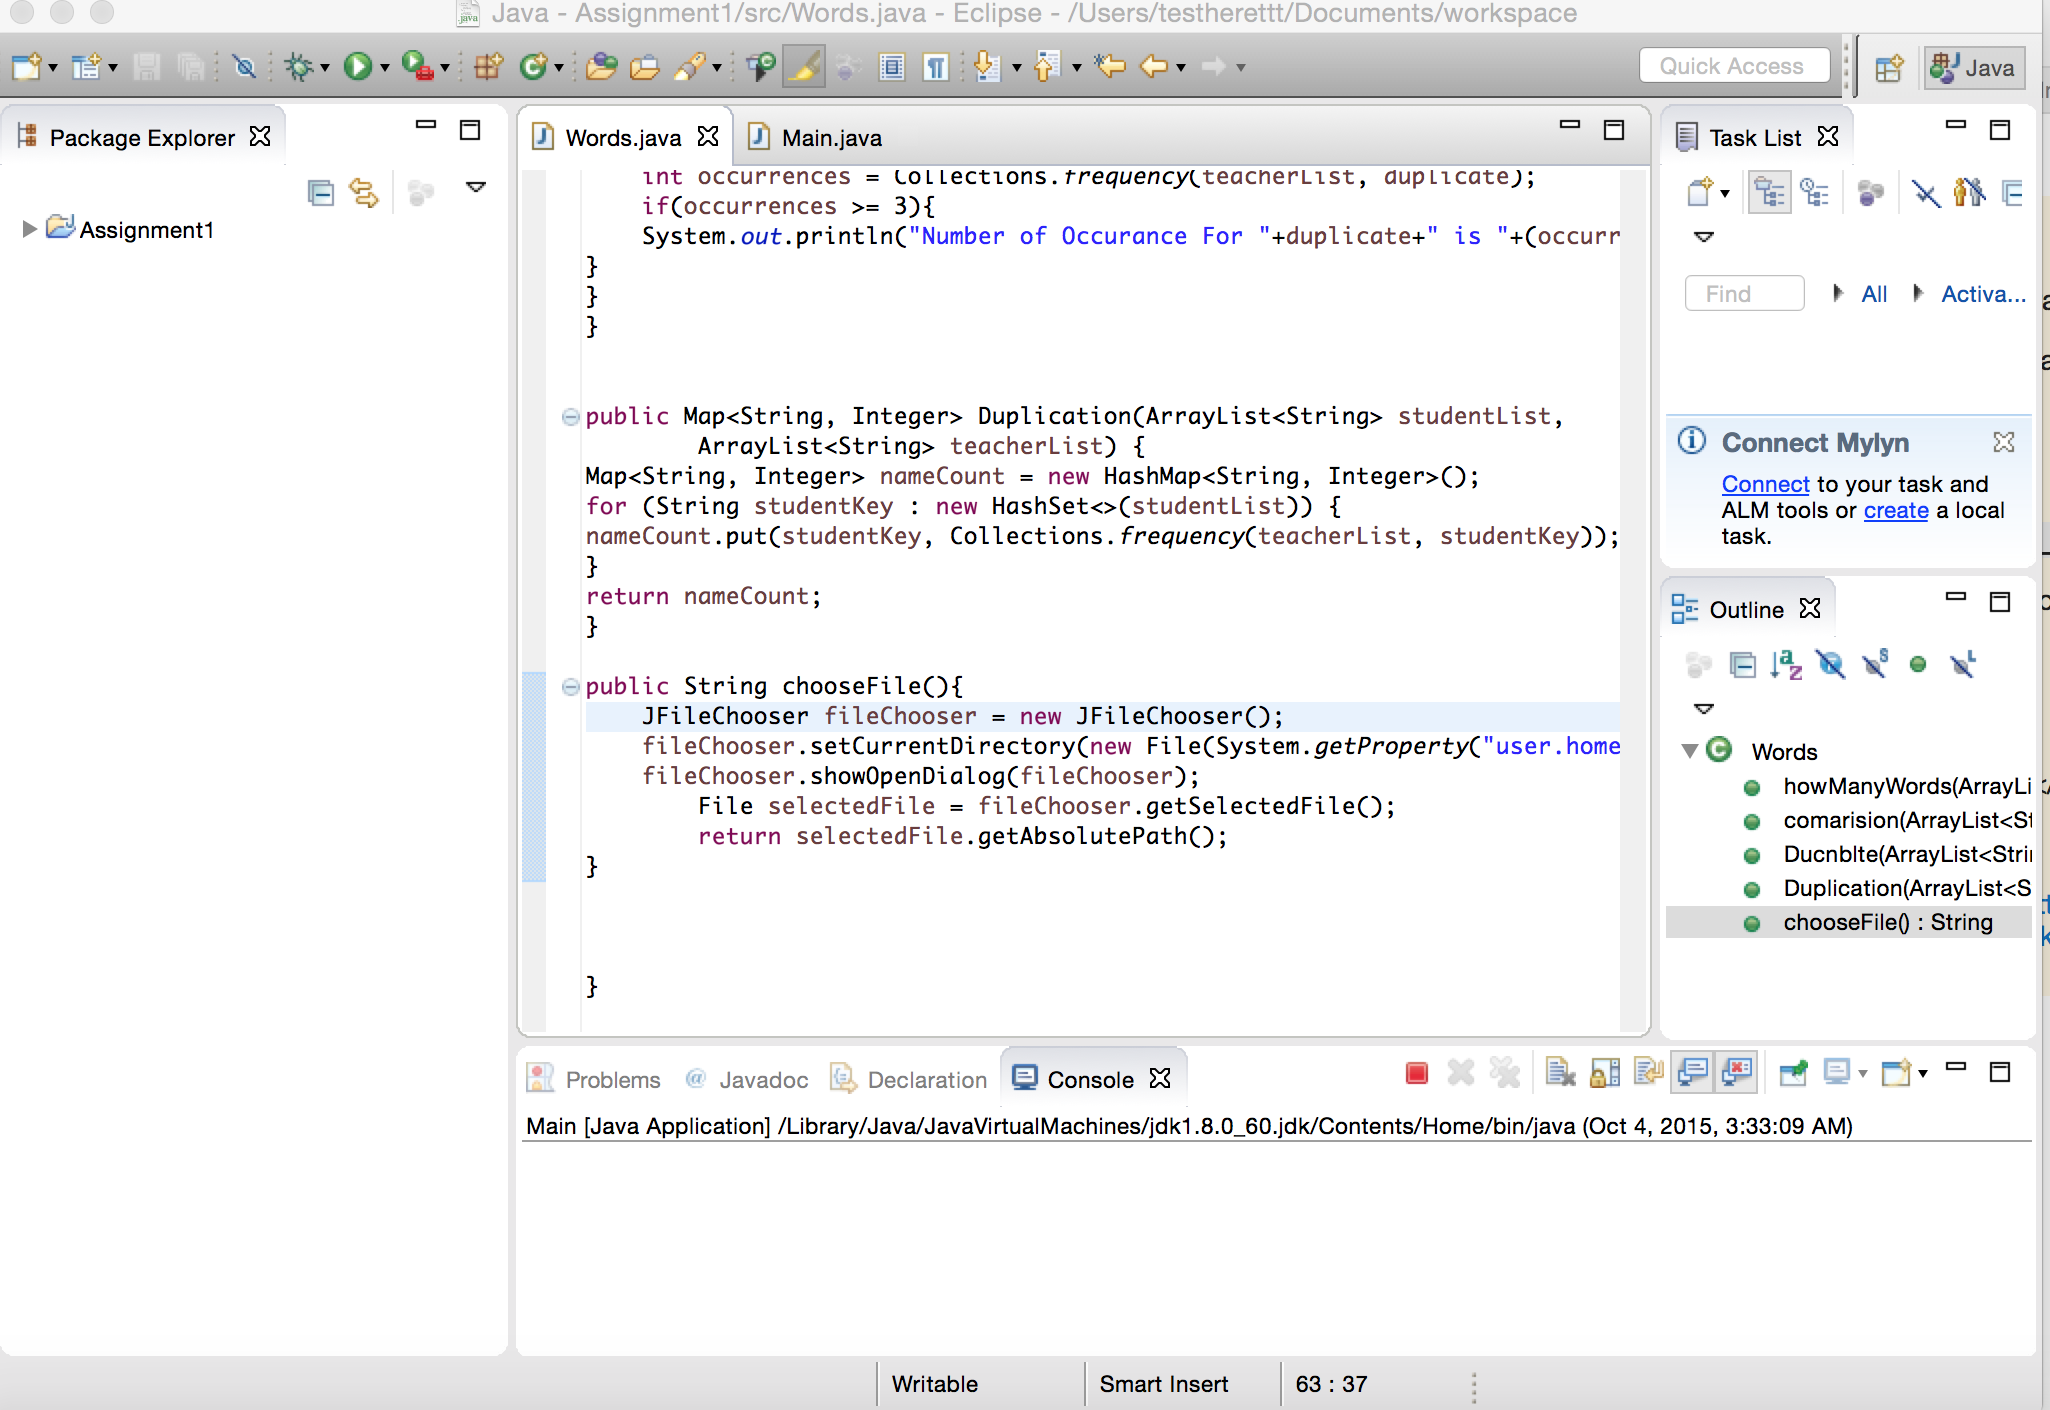Click the create local task link
Screen dimensions: 2050x1410
[1895, 510]
